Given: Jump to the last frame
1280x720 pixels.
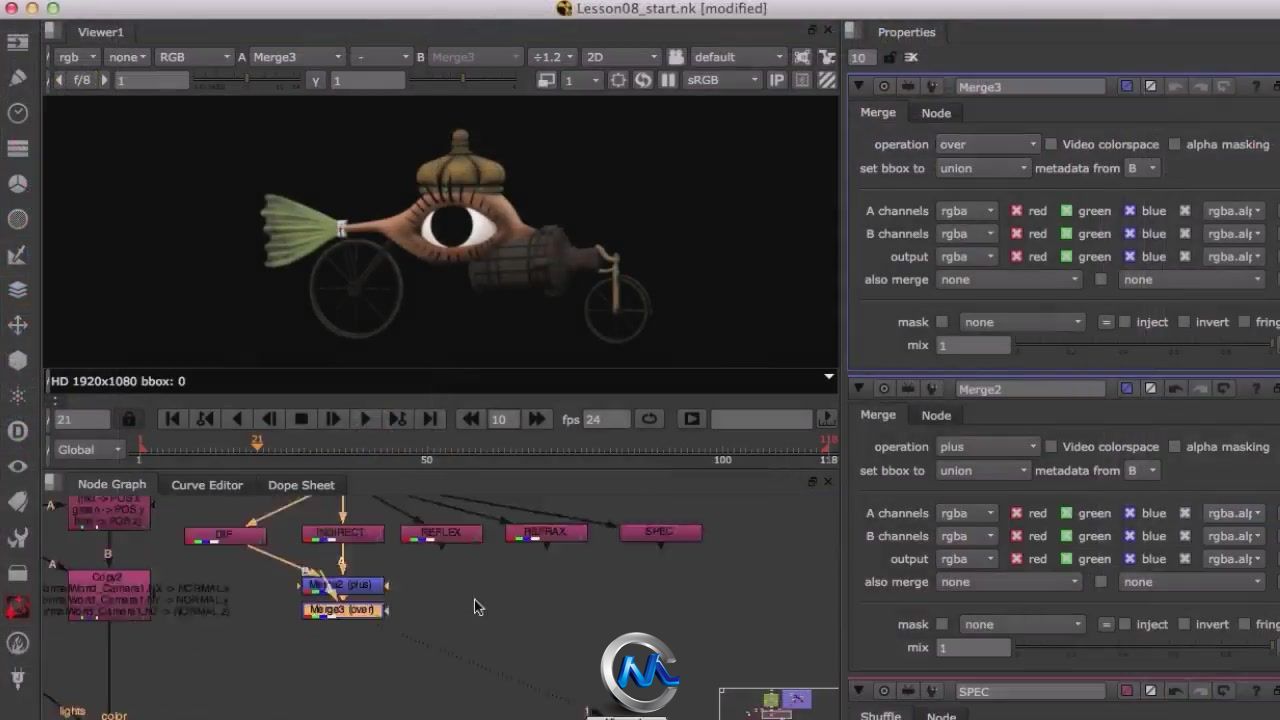Looking at the screenshot, I should tap(430, 419).
